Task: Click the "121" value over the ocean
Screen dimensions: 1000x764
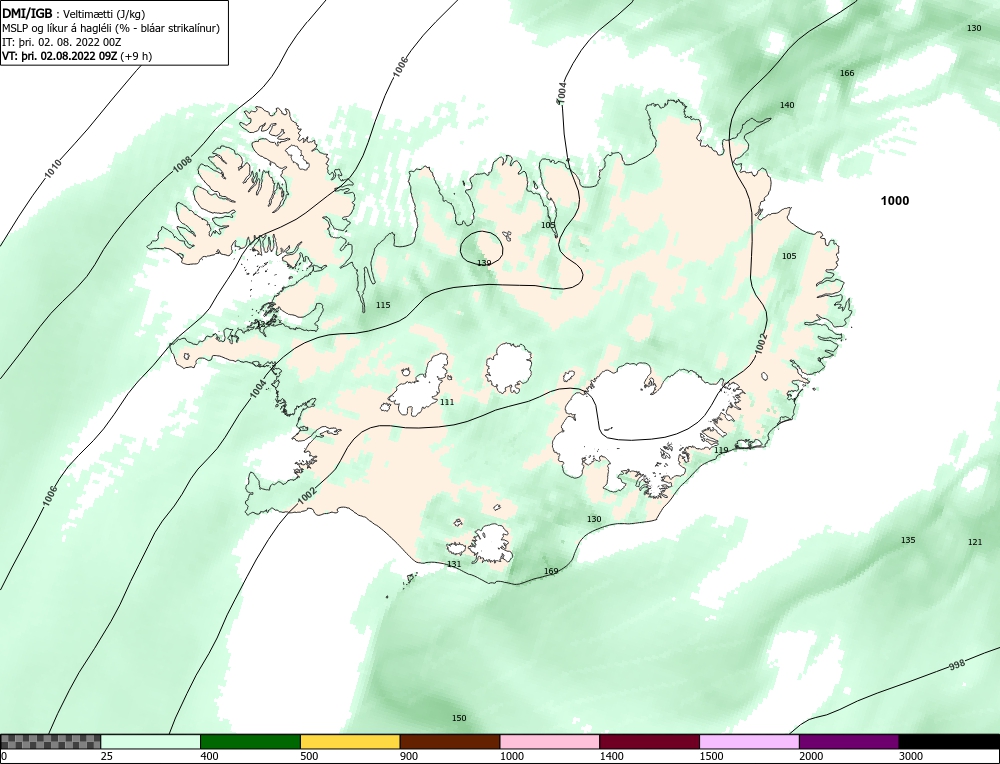Action: (x=975, y=542)
